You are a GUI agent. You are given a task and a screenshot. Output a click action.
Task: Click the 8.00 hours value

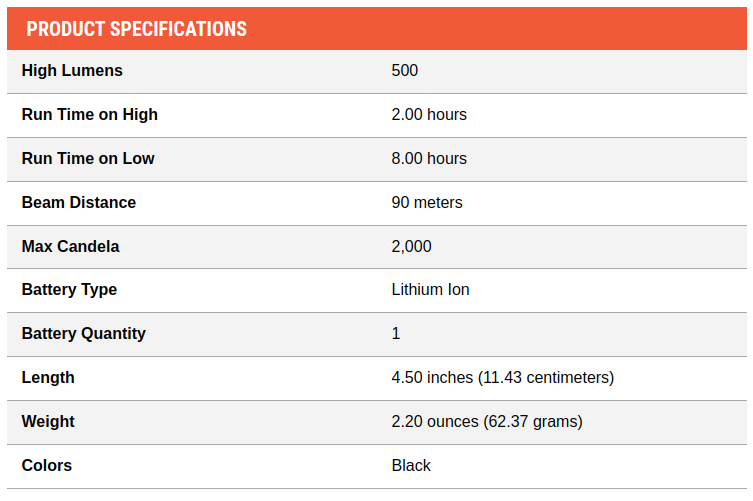click(429, 159)
